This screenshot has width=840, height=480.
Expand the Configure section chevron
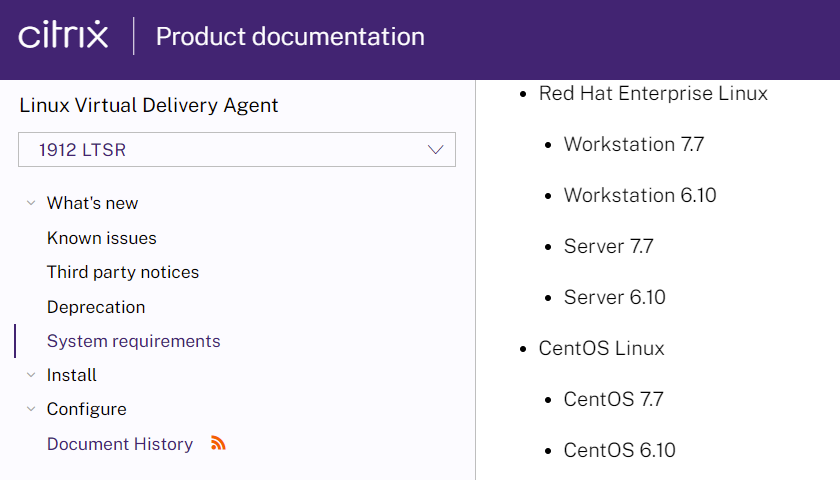[x=31, y=409]
